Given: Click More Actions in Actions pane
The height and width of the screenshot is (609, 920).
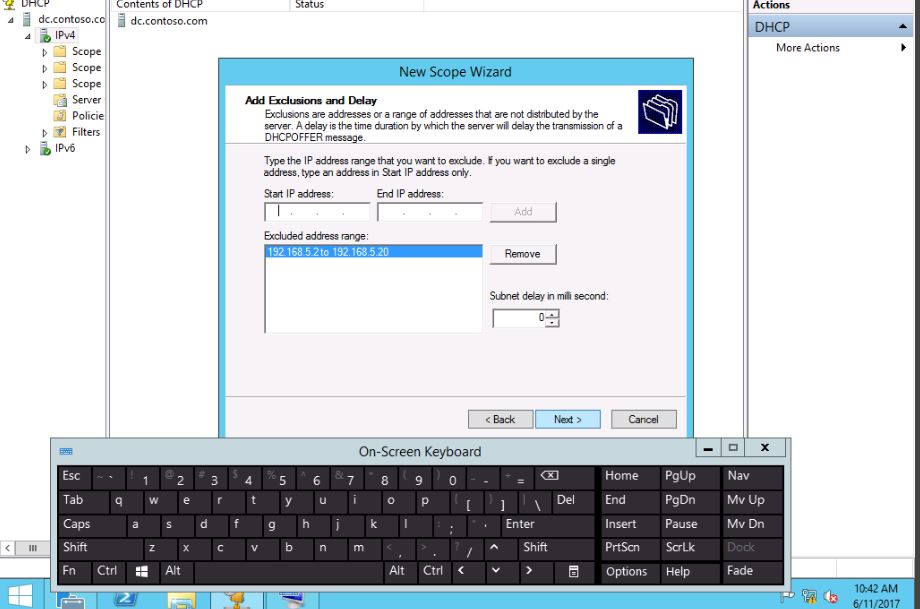Looking at the screenshot, I should click(807, 48).
